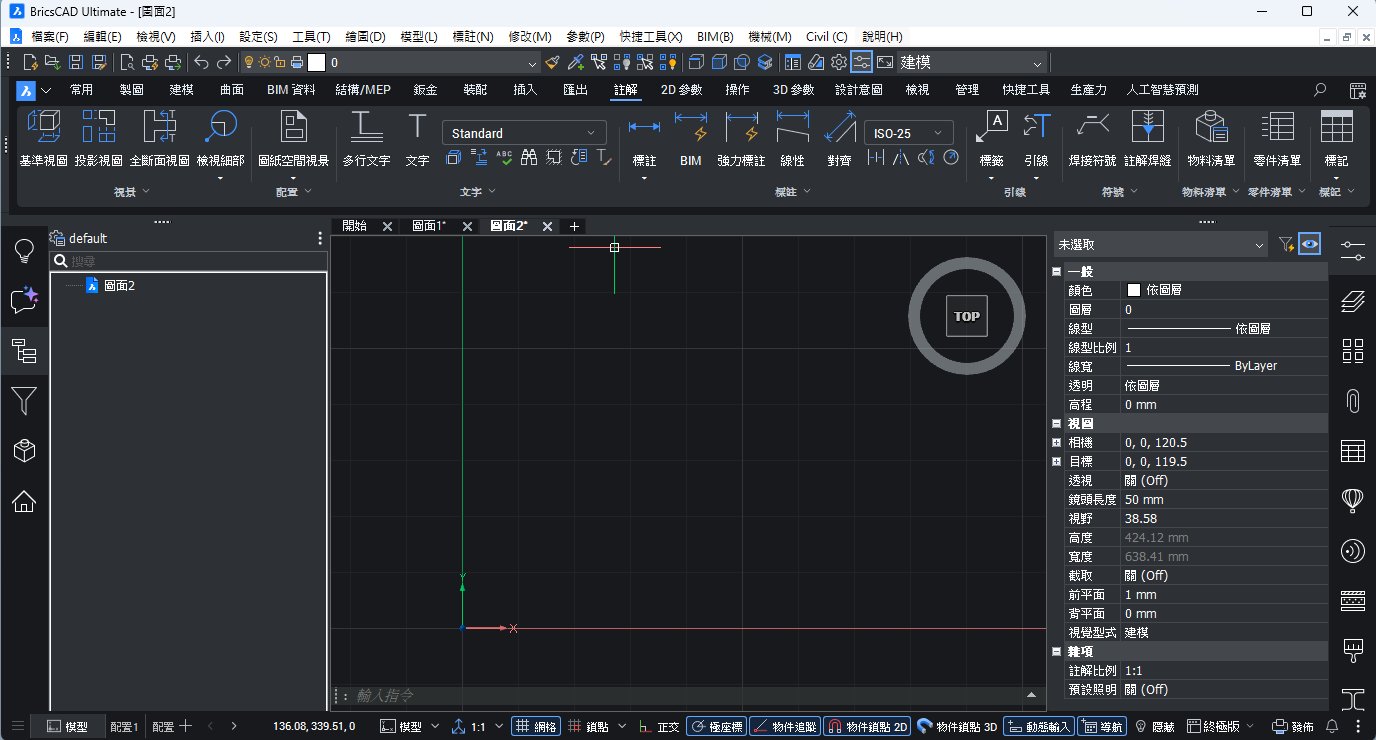Click the lightbulb tips icon in left sidebar
The height and width of the screenshot is (740, 1376).
click(x=24, y=250)
